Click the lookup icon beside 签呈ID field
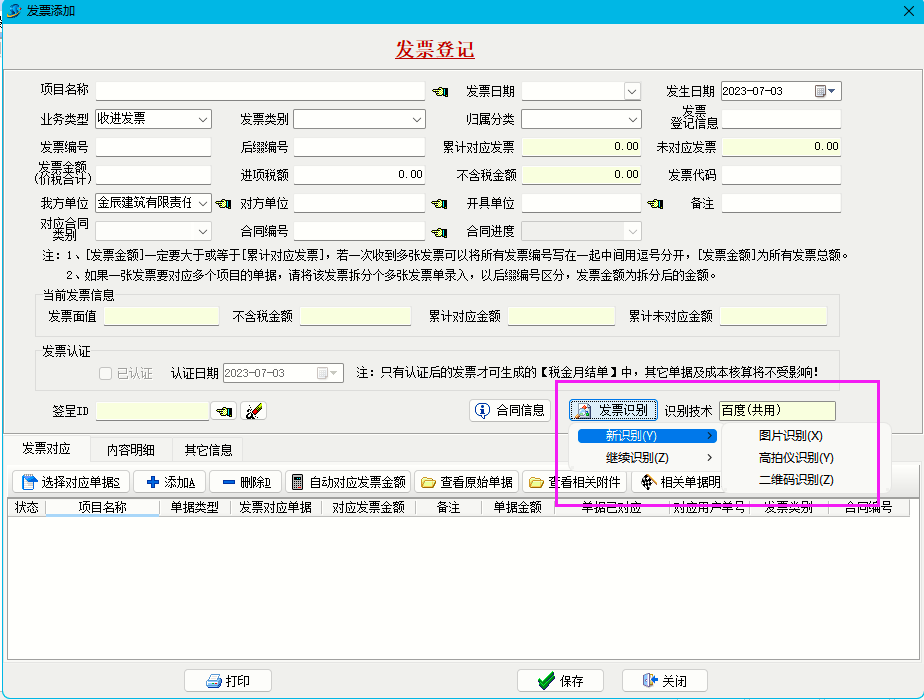Image resolution: width=924 pixels, height=700 pixels. coord(225,411)
